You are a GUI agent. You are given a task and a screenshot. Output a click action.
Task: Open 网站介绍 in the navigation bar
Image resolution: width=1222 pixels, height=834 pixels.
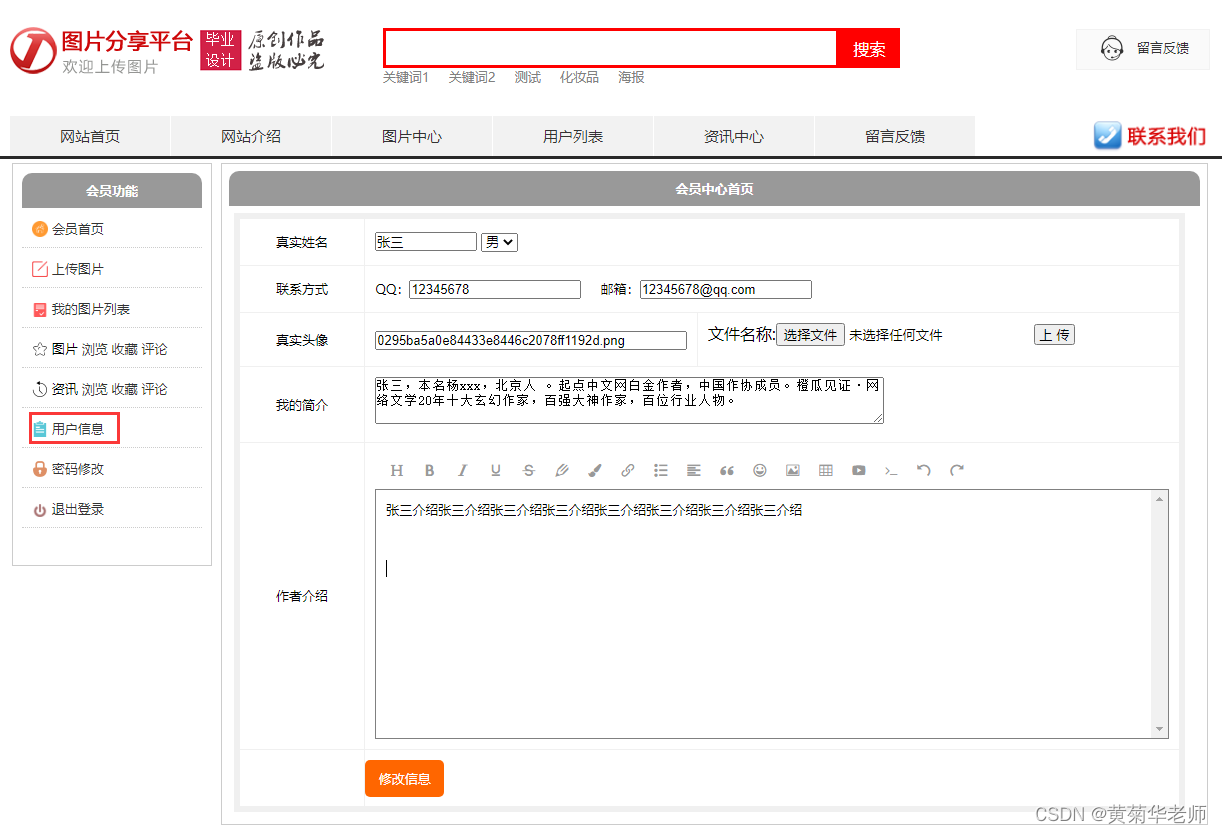[251, 136]
